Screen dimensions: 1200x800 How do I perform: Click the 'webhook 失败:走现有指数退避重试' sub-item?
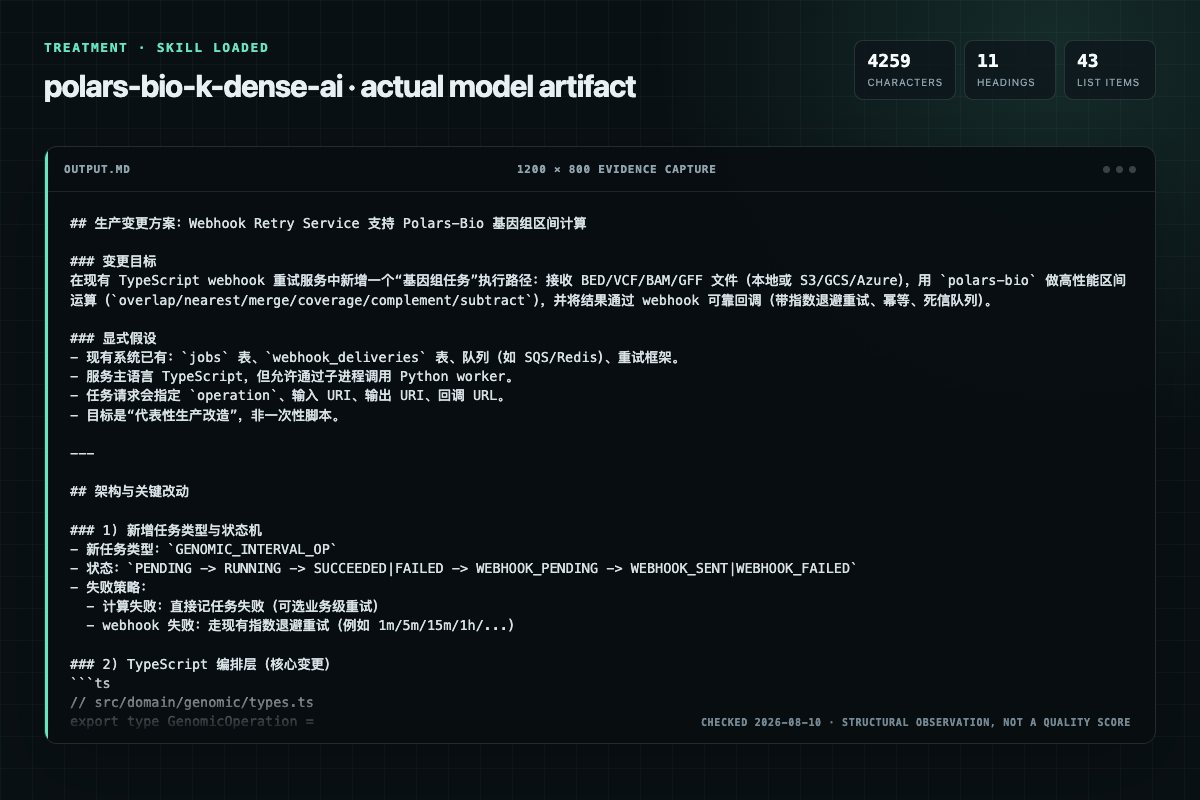tap(301, 625)
